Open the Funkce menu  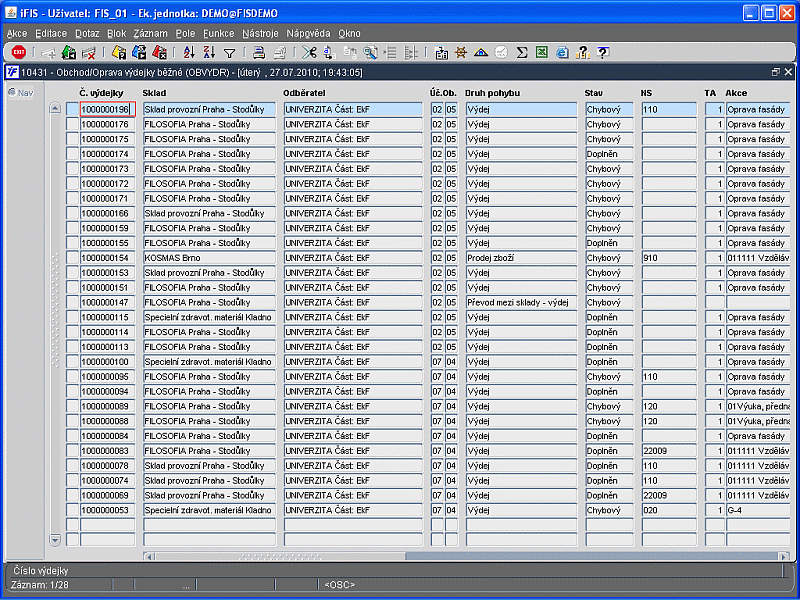(x=218, y=33)
